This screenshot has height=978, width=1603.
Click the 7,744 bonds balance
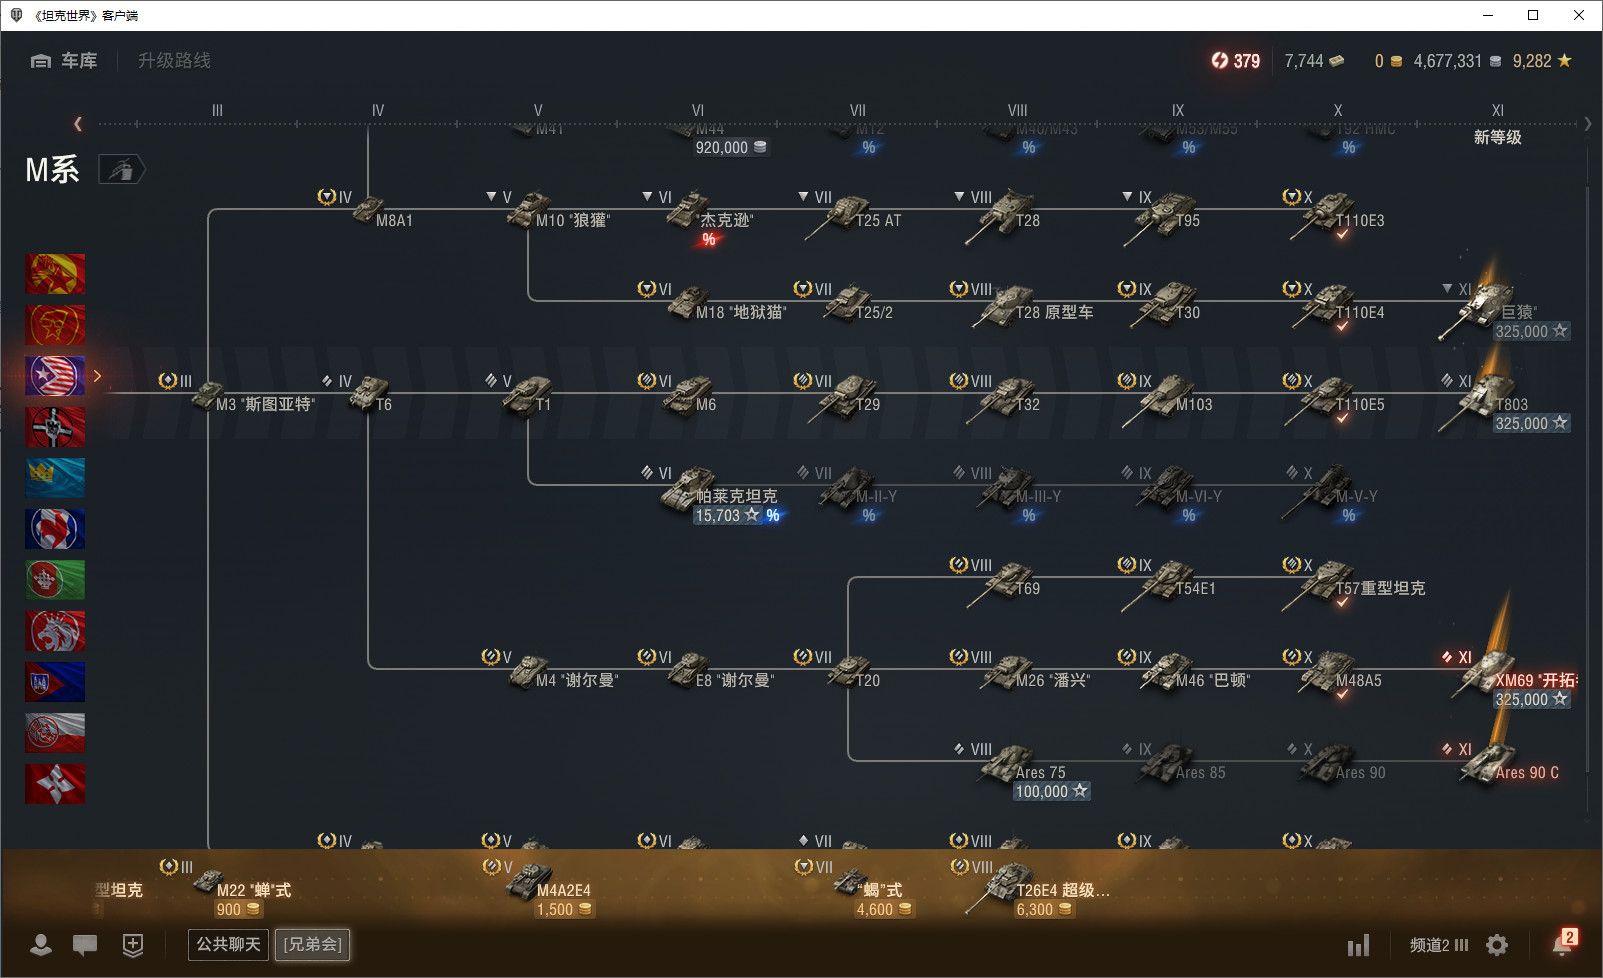pos(1314,61)
